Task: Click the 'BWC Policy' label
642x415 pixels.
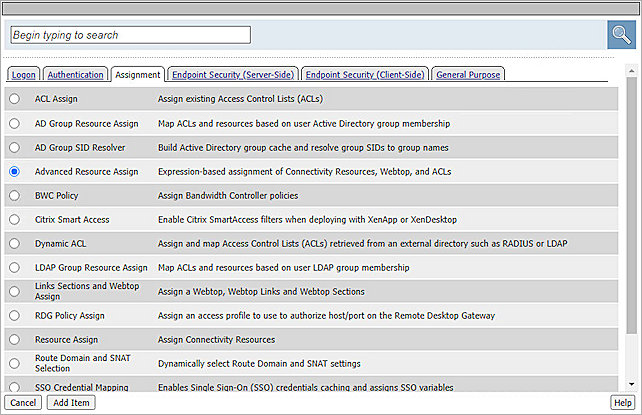Action: pyautogui.click(x=57, y=196)
